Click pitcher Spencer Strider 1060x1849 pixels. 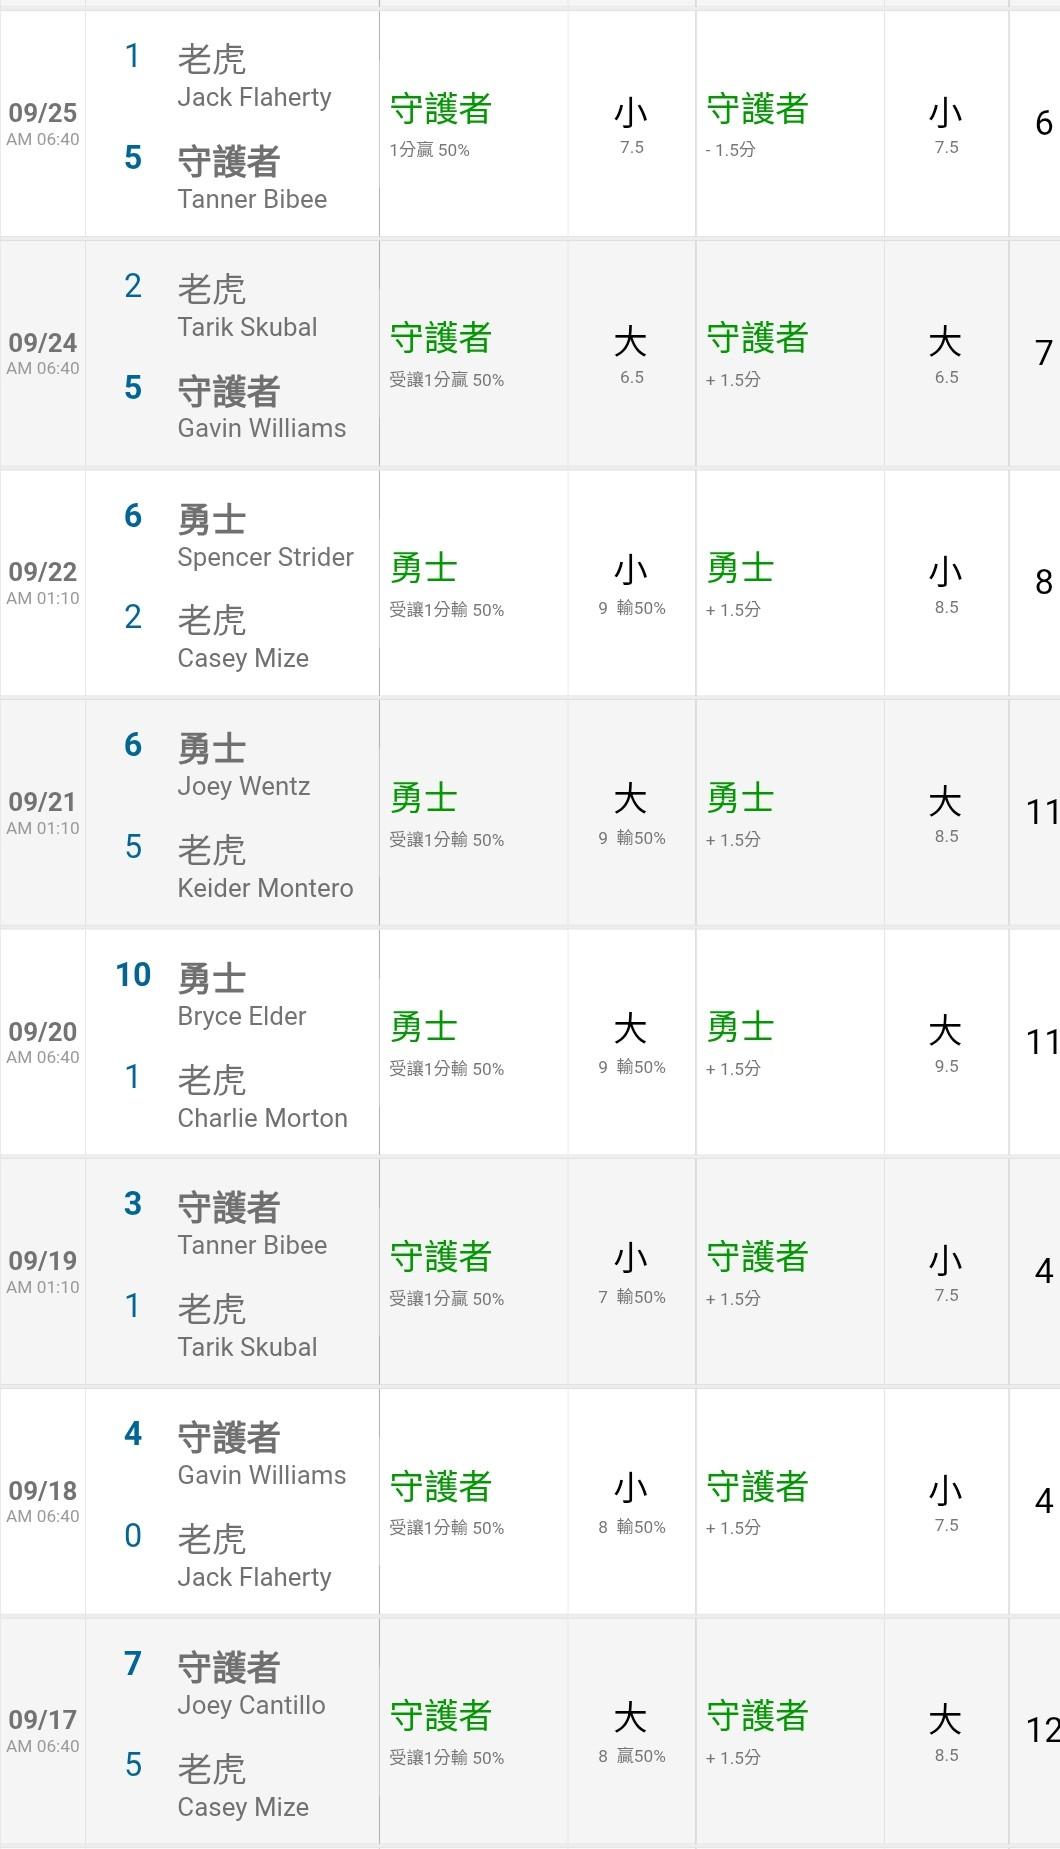[265, 557]
